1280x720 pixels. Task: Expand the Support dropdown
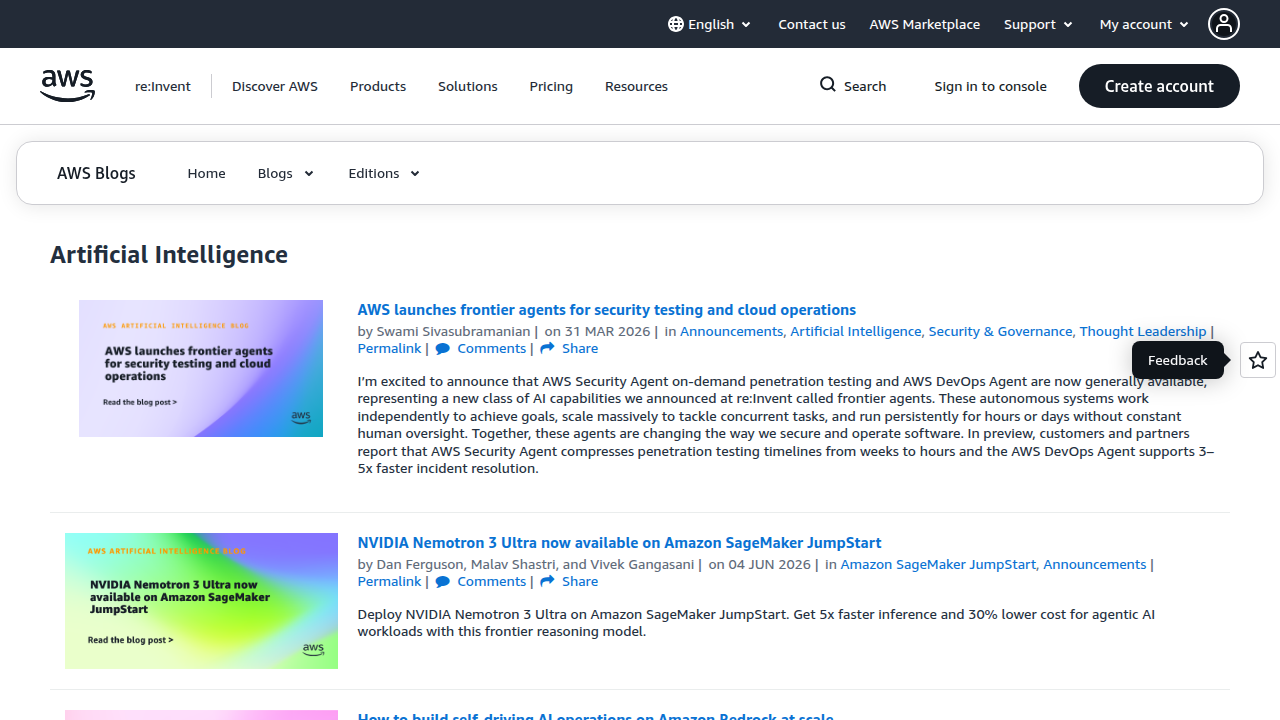click(x=1038, y=24)
